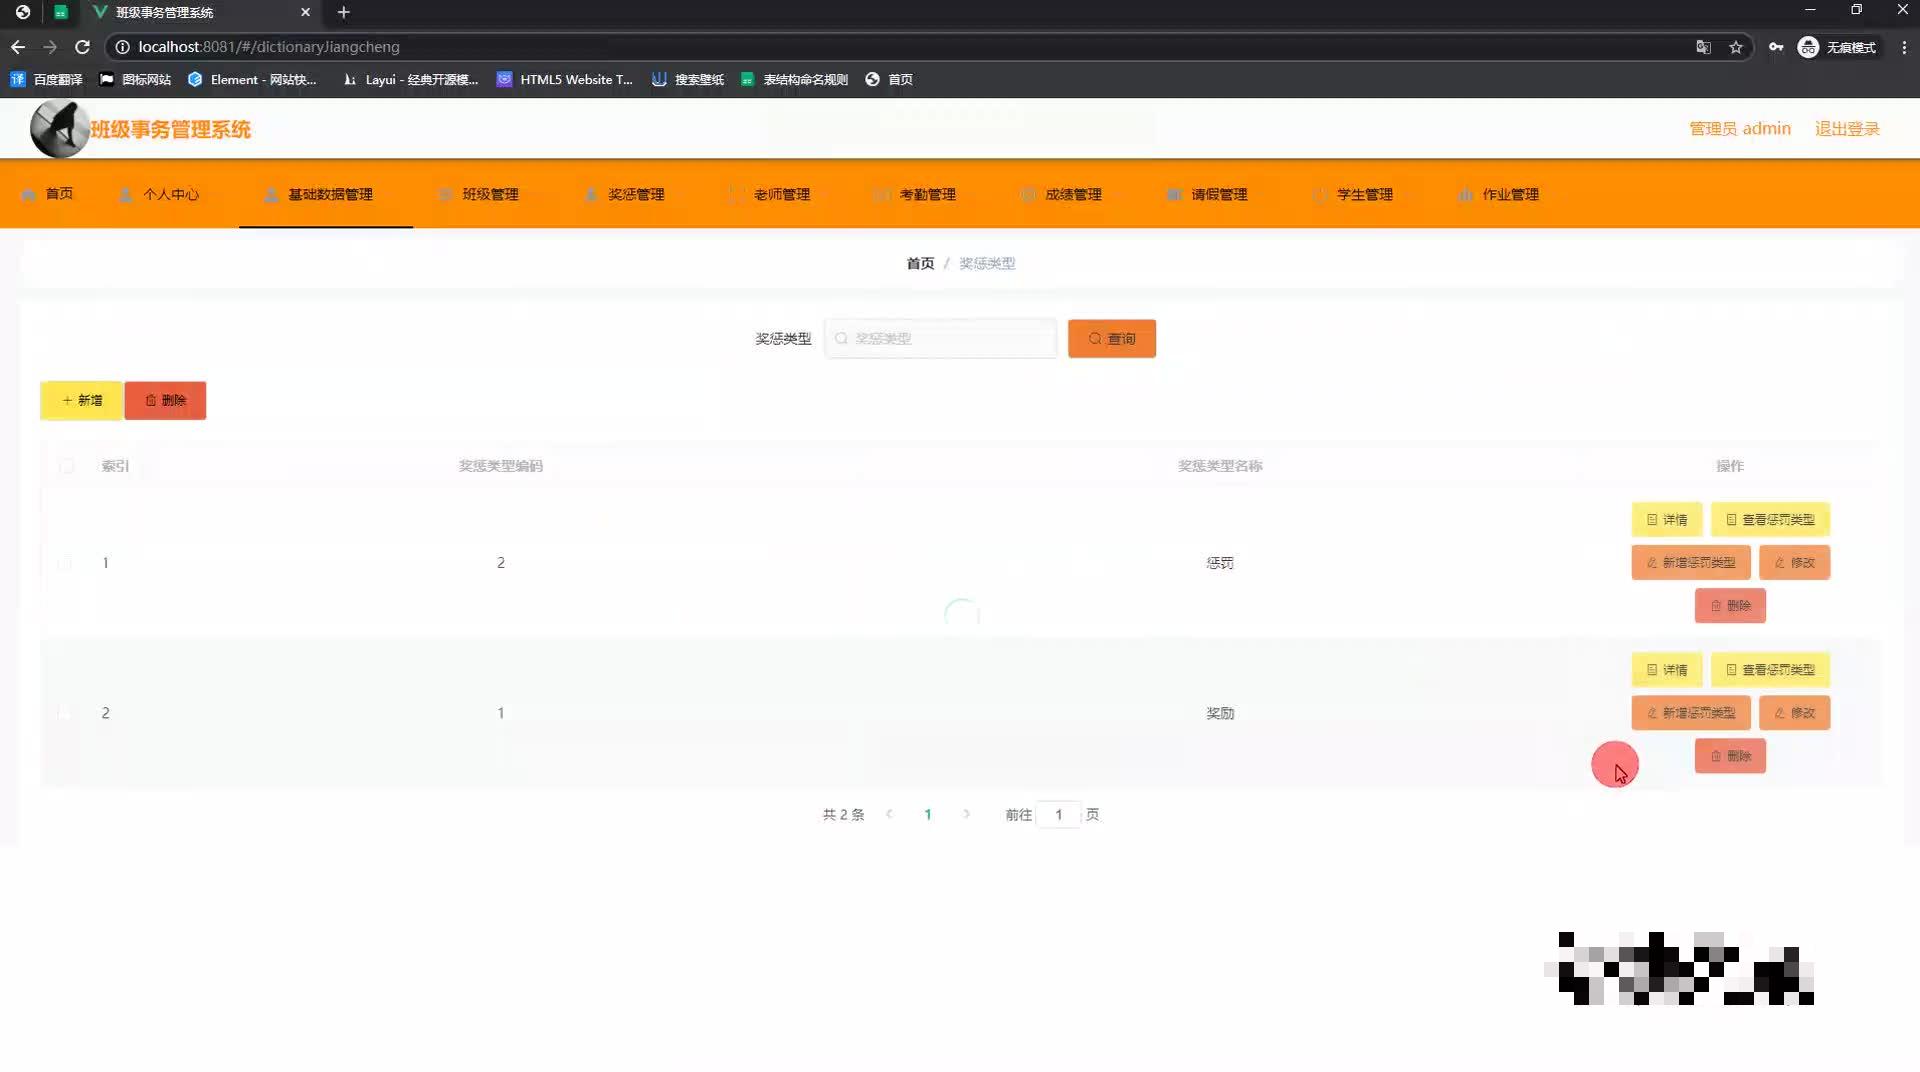Check the checkbox for the 奖励 row
The image size is (1920, 1072).
[x=66, y=713]
